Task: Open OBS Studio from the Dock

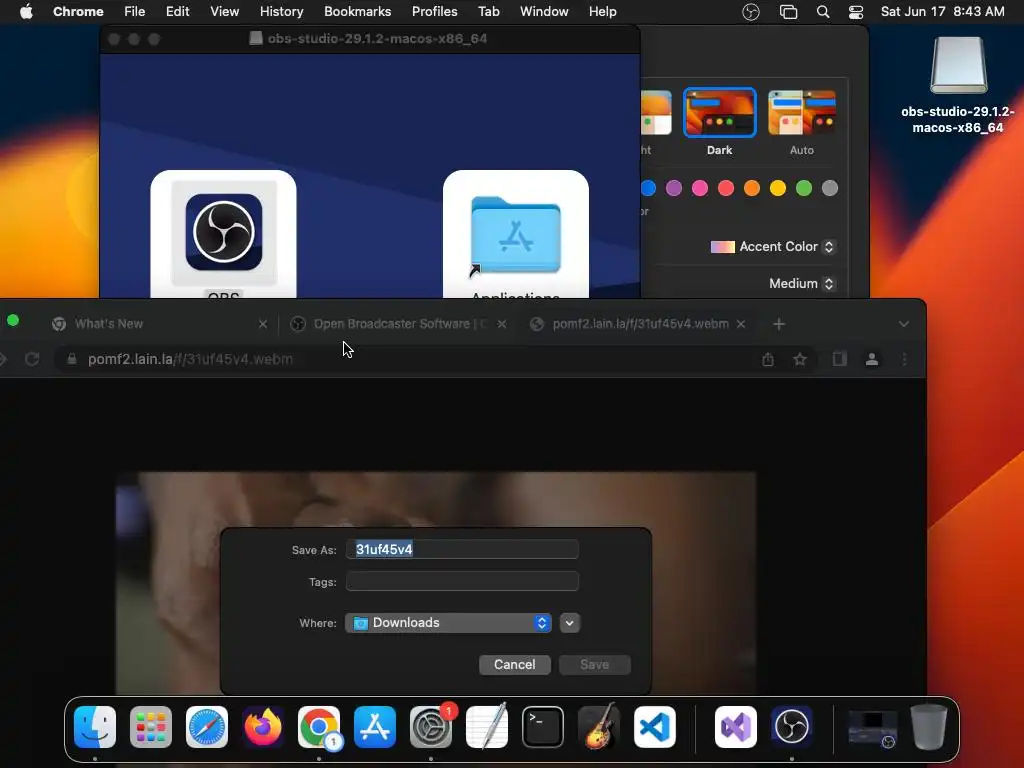Action: (x=792, y=727)
